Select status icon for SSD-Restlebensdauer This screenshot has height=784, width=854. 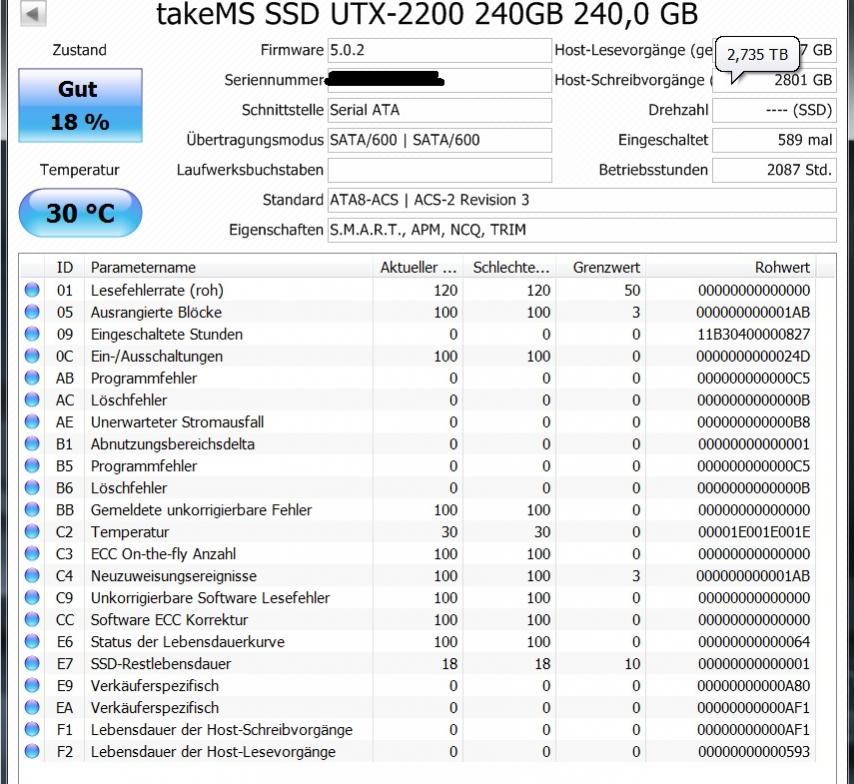(32, 664)
